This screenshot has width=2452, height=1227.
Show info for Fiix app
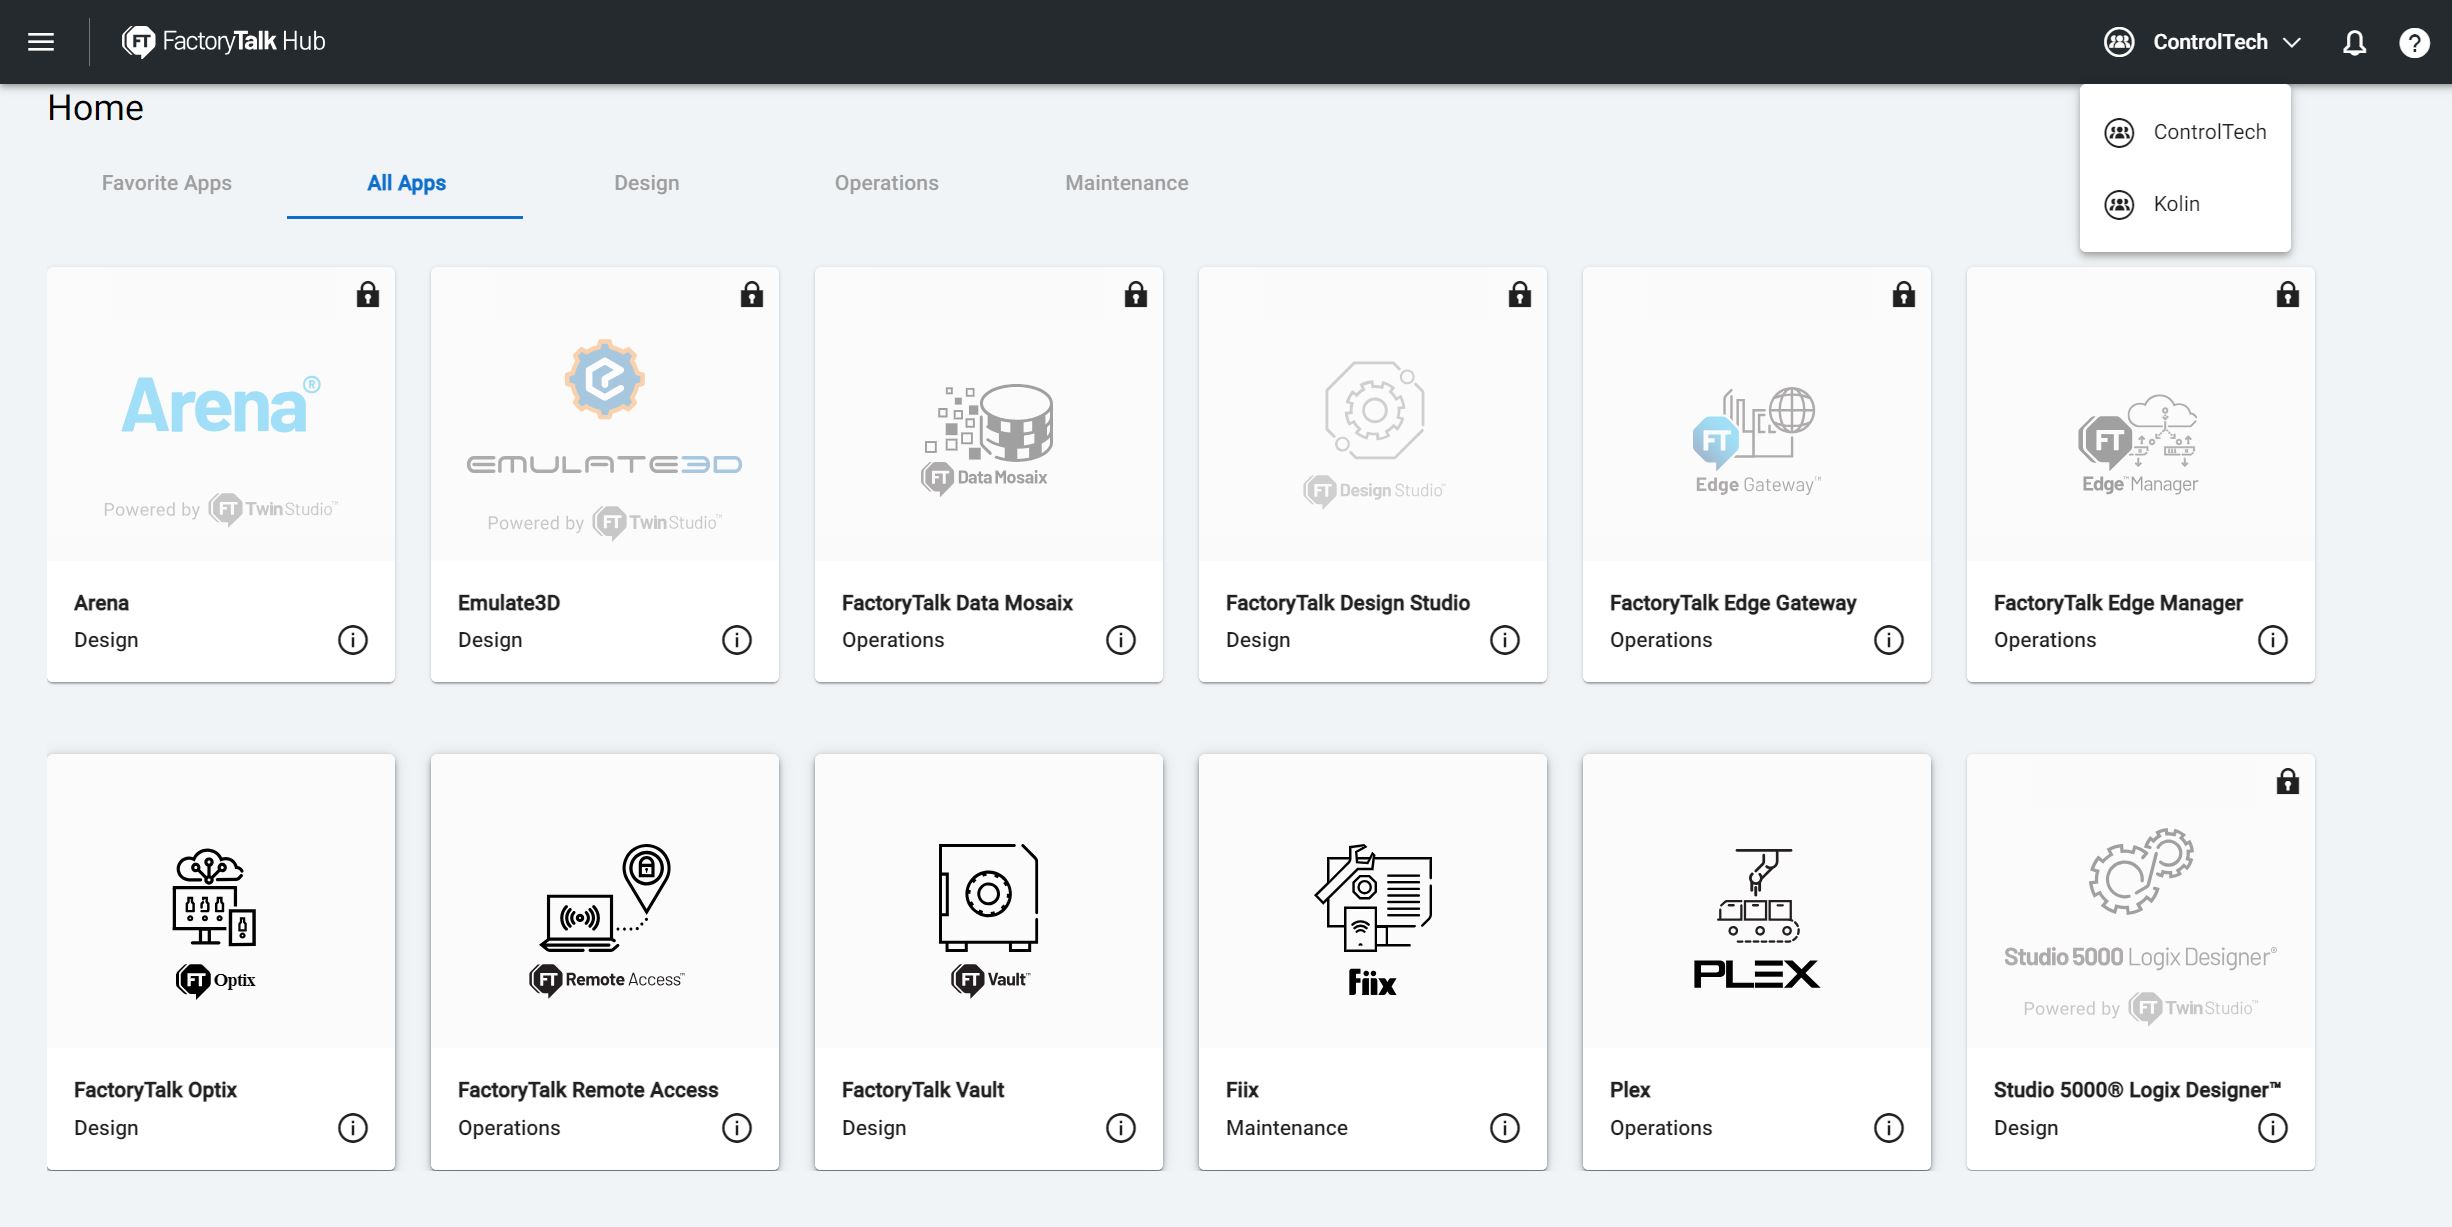[1505, 1128]
